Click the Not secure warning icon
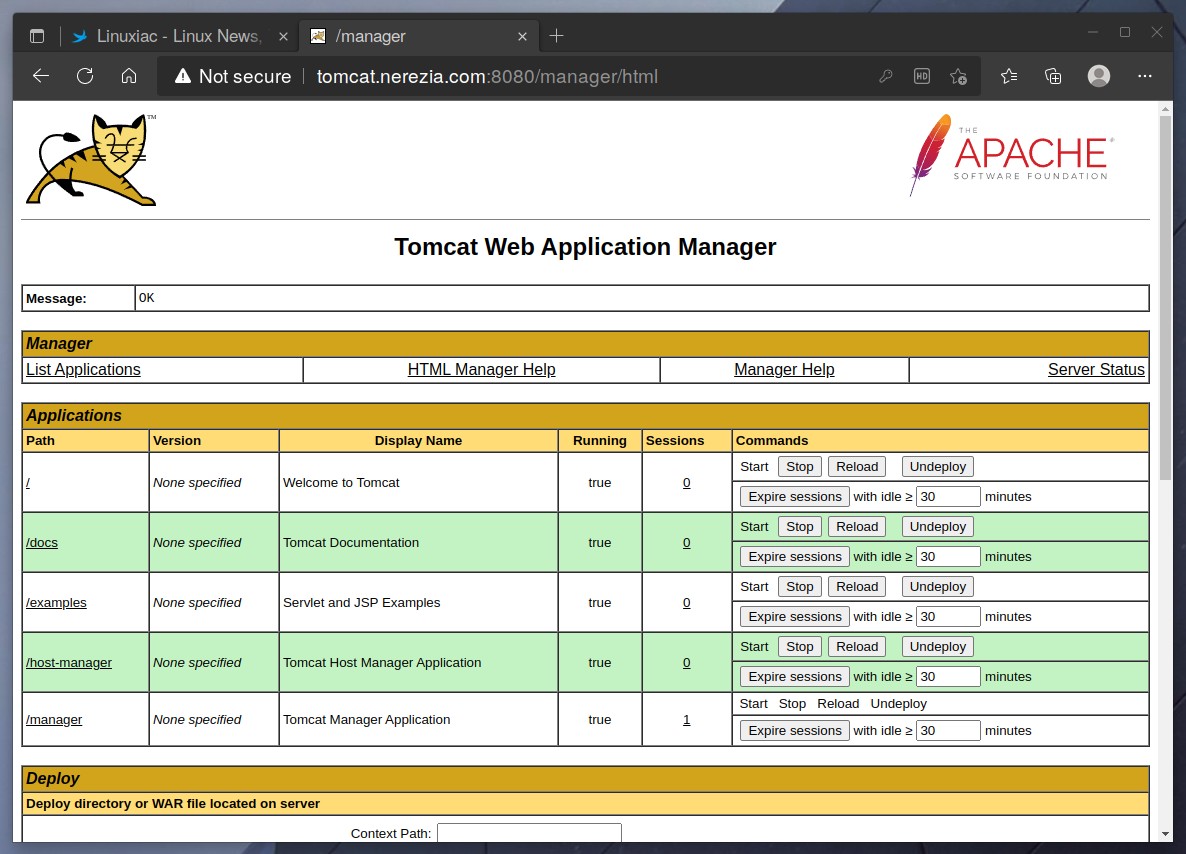 point(182,76)
